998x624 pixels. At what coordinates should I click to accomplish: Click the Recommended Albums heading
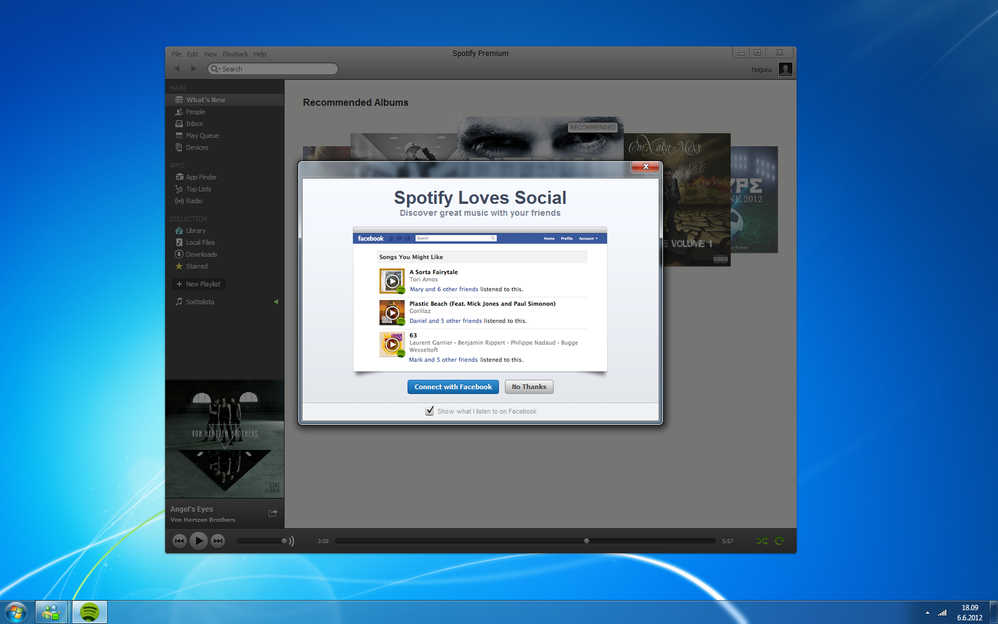[x=355, y=103]
